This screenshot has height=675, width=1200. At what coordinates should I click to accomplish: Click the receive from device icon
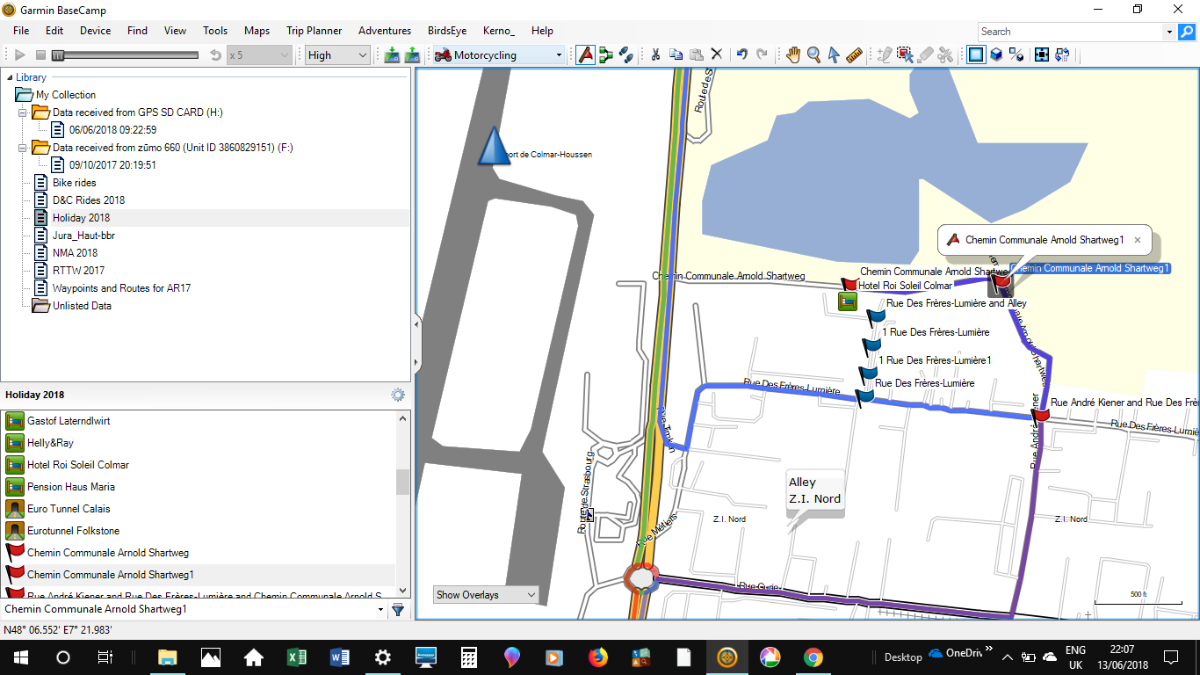[411, 55]
